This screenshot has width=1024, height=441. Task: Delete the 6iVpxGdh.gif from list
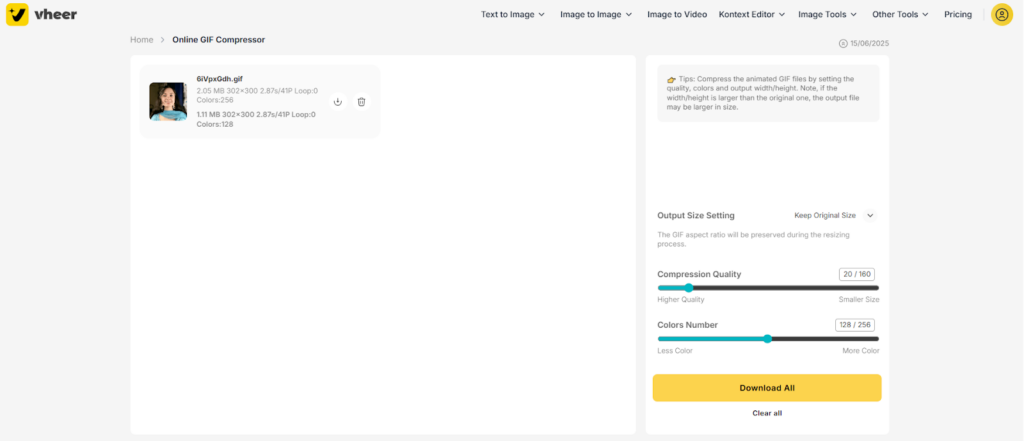(x=362, y=102)
